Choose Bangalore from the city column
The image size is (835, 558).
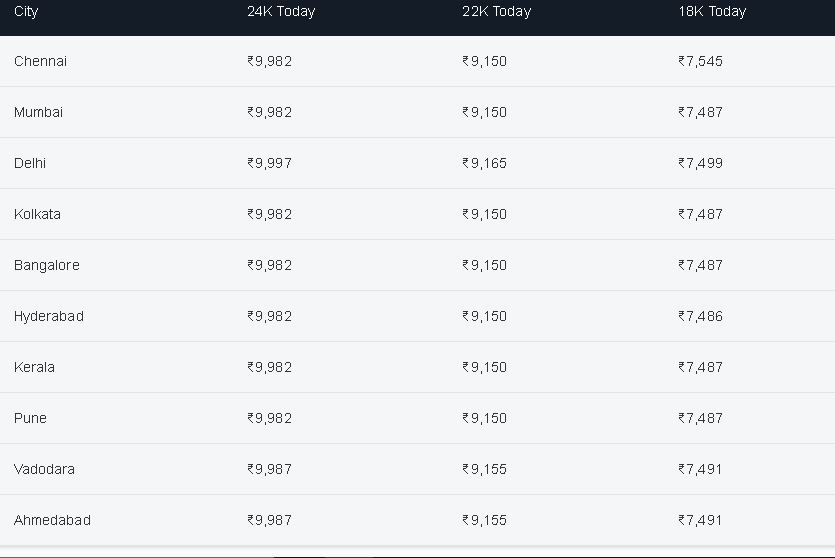click(47, 265)
